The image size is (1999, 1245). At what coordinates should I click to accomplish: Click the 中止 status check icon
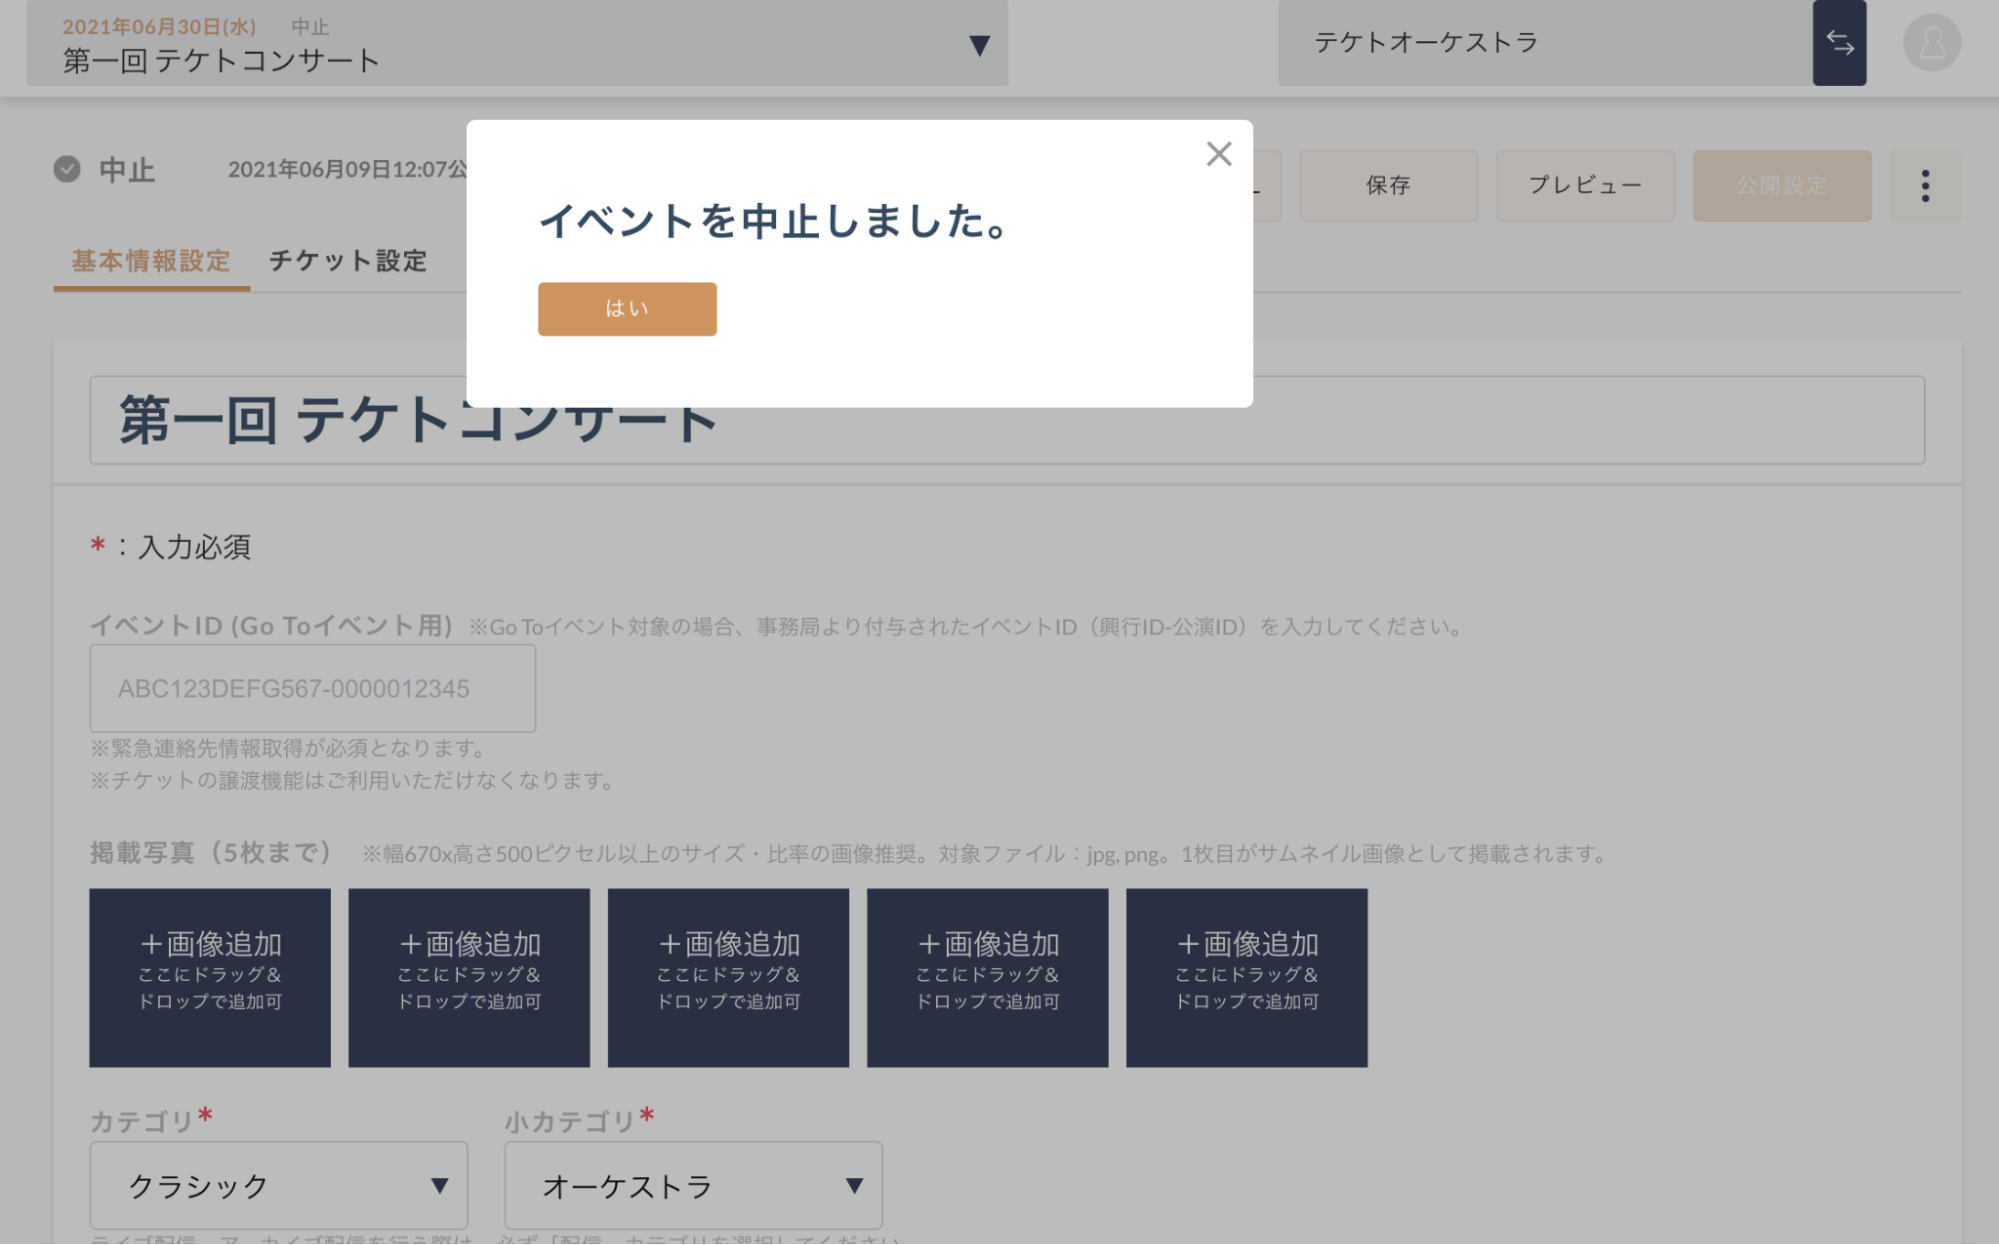[67, 169]
